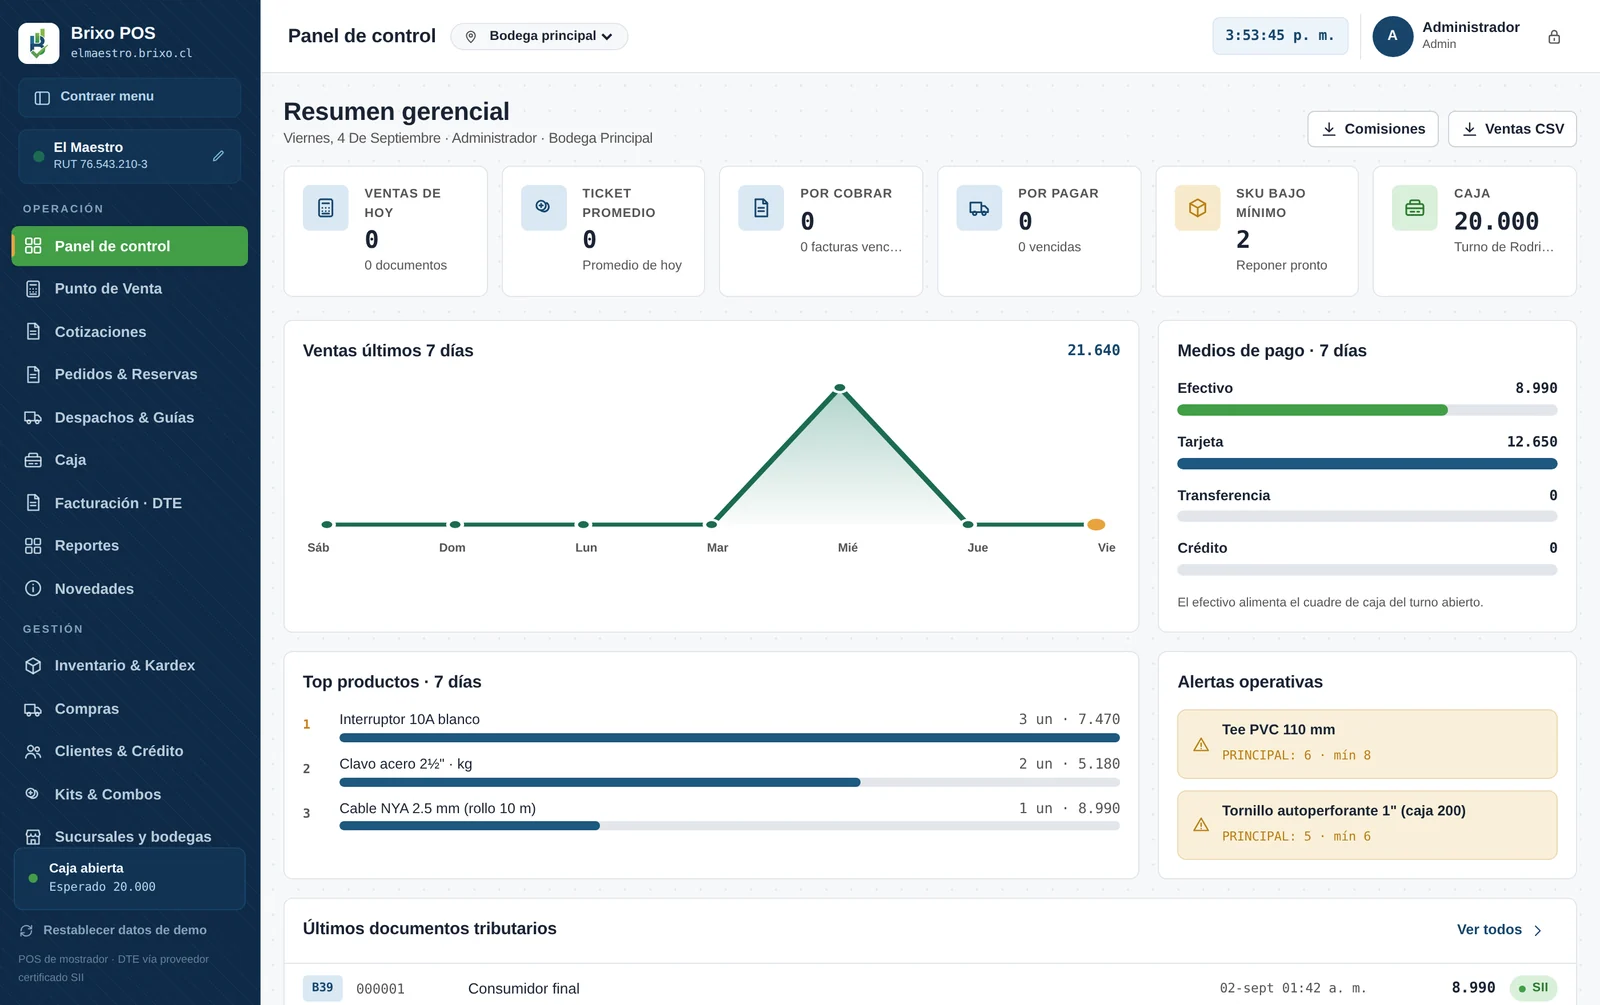Screen dimensions: 1600x1005
Task: Click the Brixo POS logo icon
Action: click(38, 43)
